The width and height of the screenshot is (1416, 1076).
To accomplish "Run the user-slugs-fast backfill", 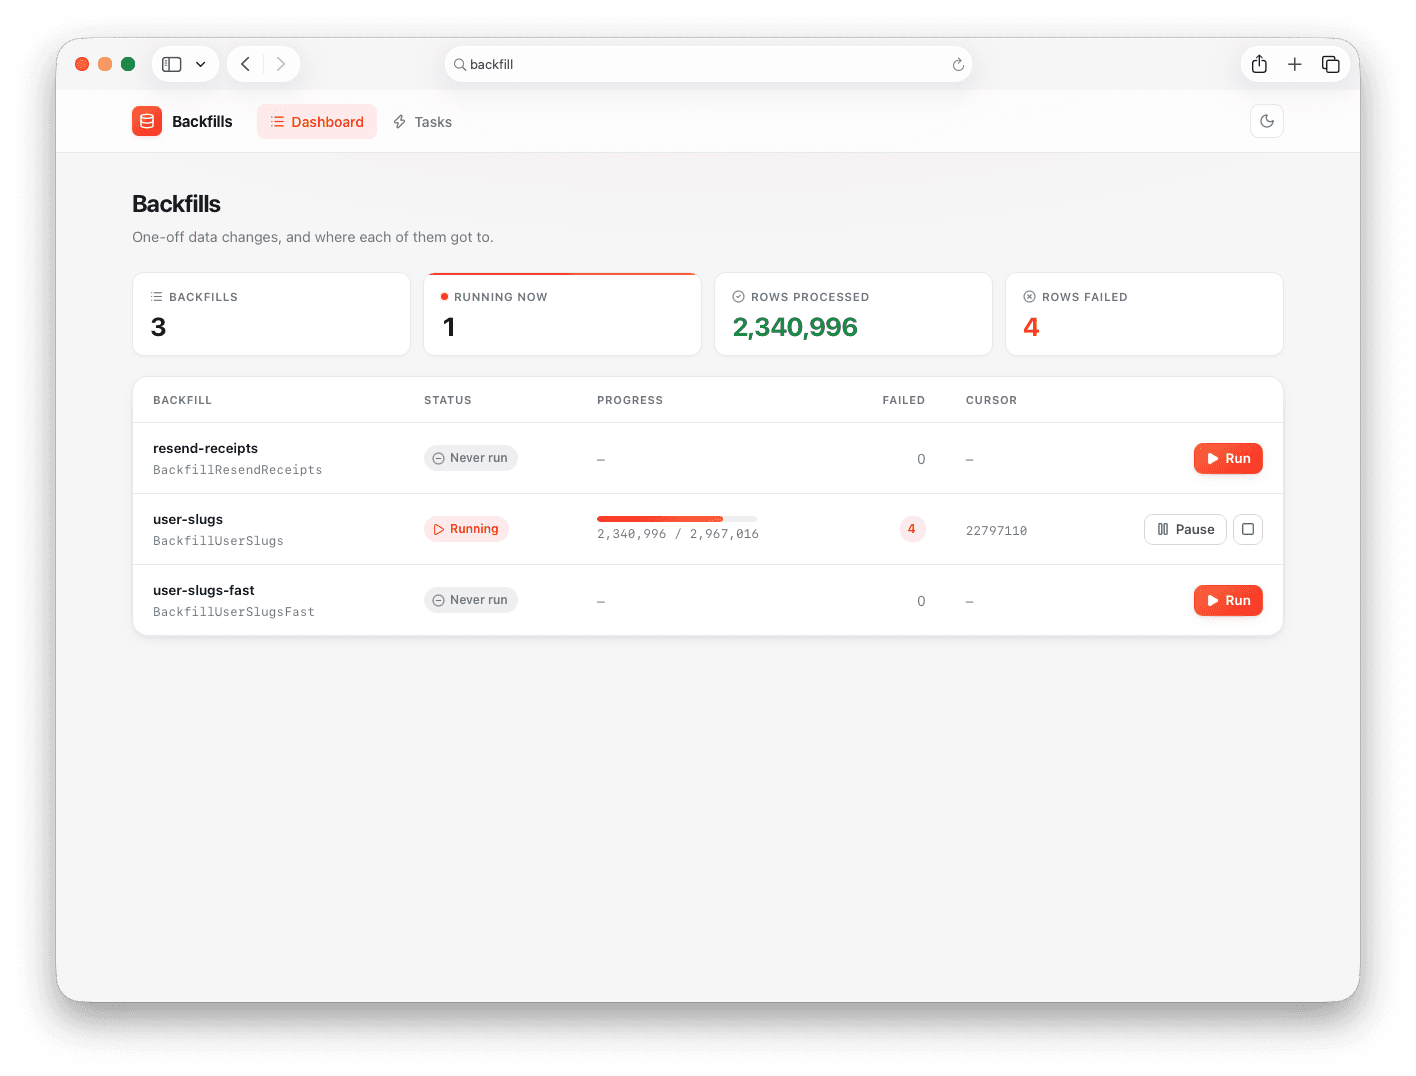I will tap(1228, 600).
